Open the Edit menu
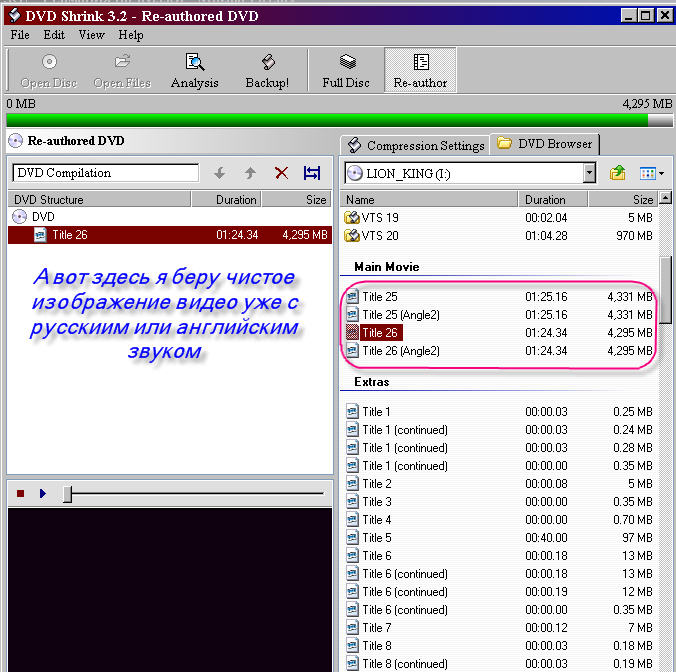Screen dimensions: 676x672 [x=54, y=35]
